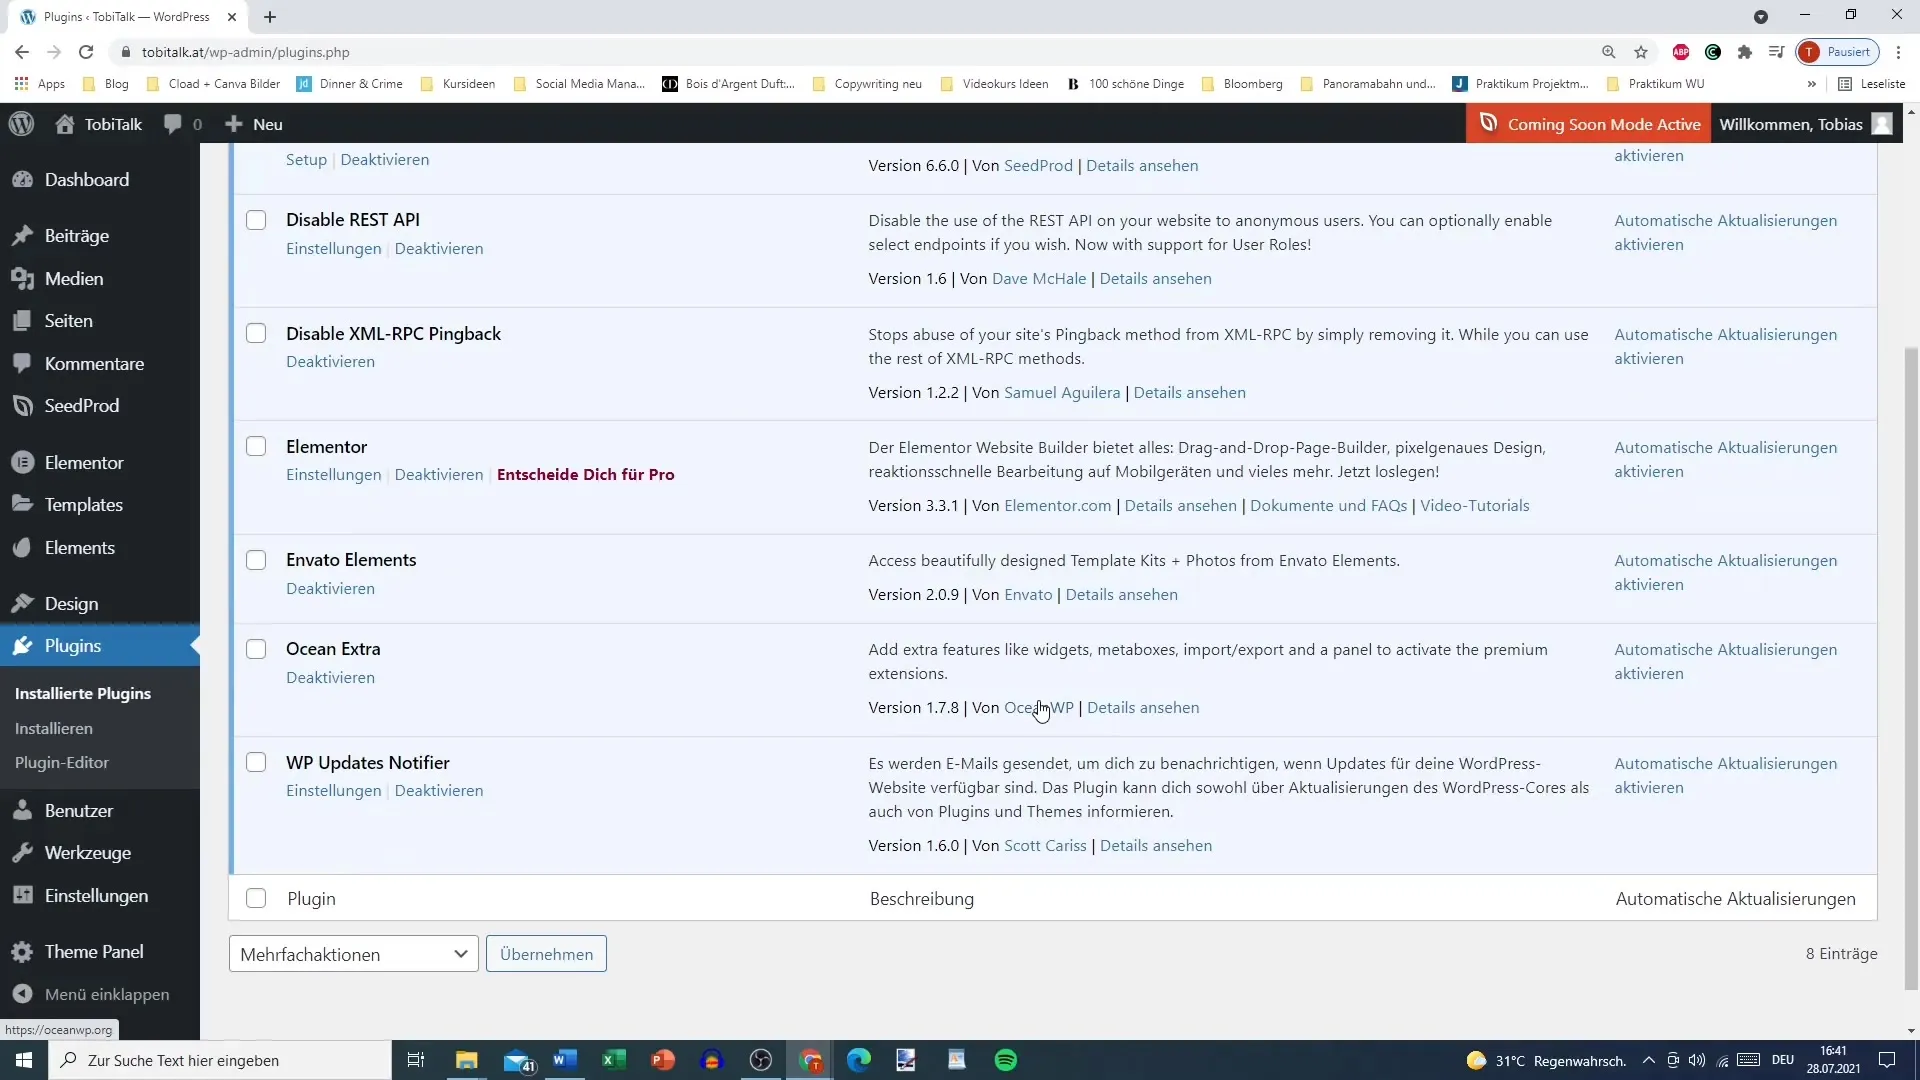1920x1080 pixels.
Task: Click Plugins menu item in left sidebar
Action: 73,645
